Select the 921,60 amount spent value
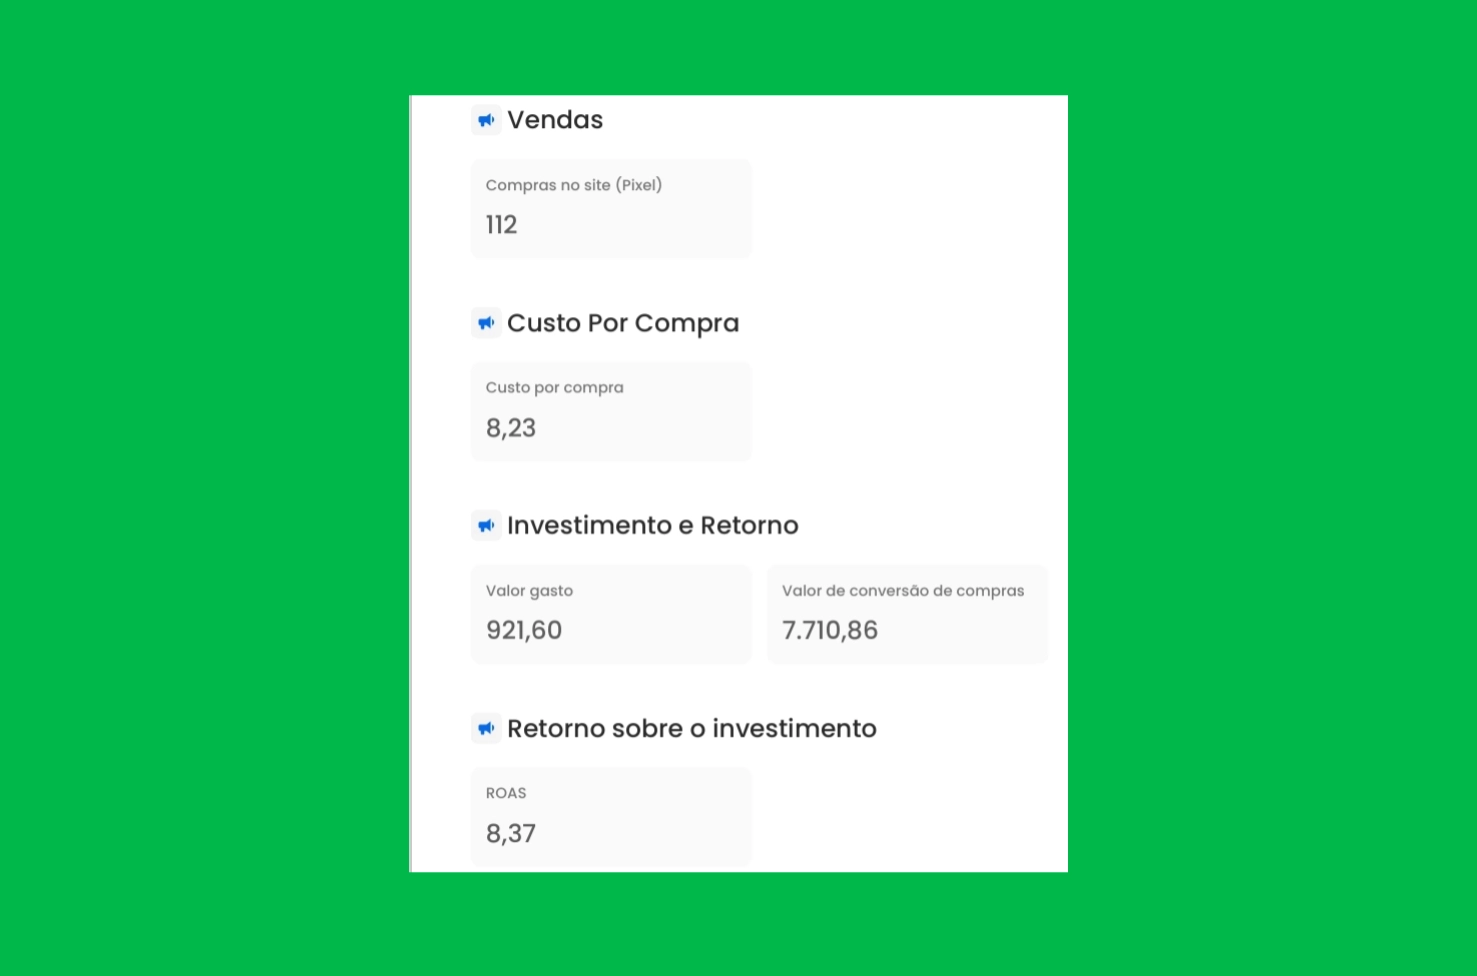The width and height of the screenshot is (1477, 976). click(x=523, y=630)
